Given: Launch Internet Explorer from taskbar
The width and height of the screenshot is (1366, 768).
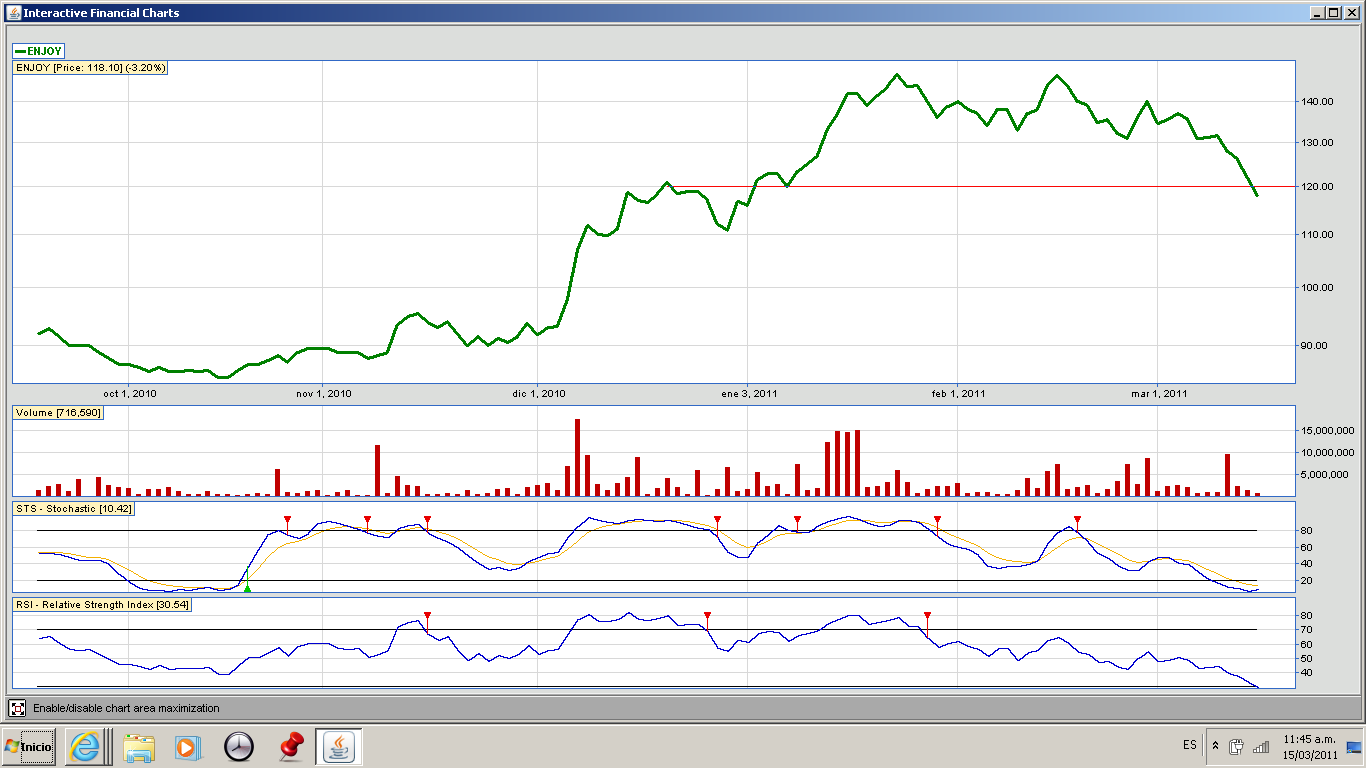Looking at the screenshot, I should (x=85, y=746).
